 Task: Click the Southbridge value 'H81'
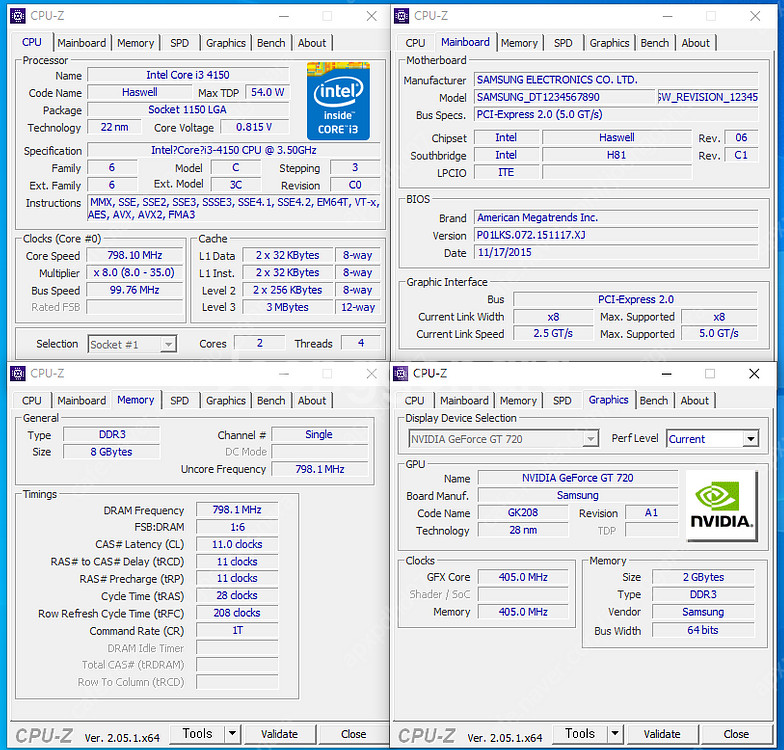[x=616, y=155]
